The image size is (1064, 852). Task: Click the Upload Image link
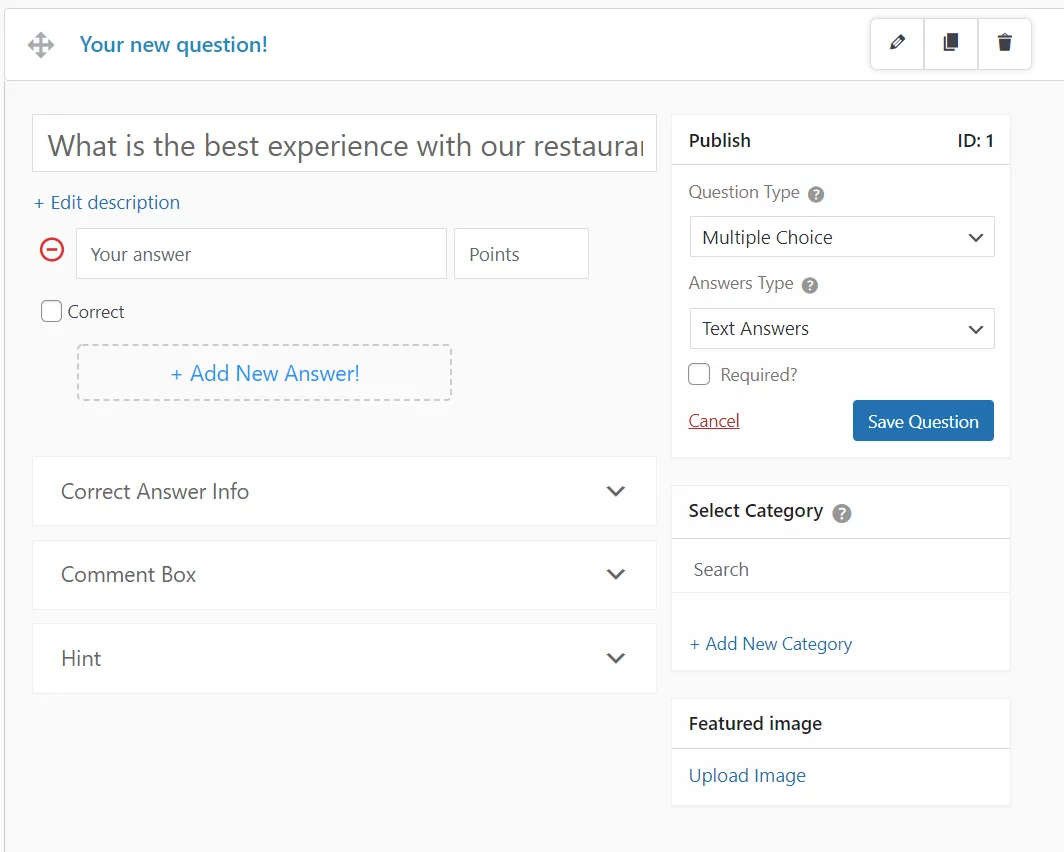[x=747, y=776]
